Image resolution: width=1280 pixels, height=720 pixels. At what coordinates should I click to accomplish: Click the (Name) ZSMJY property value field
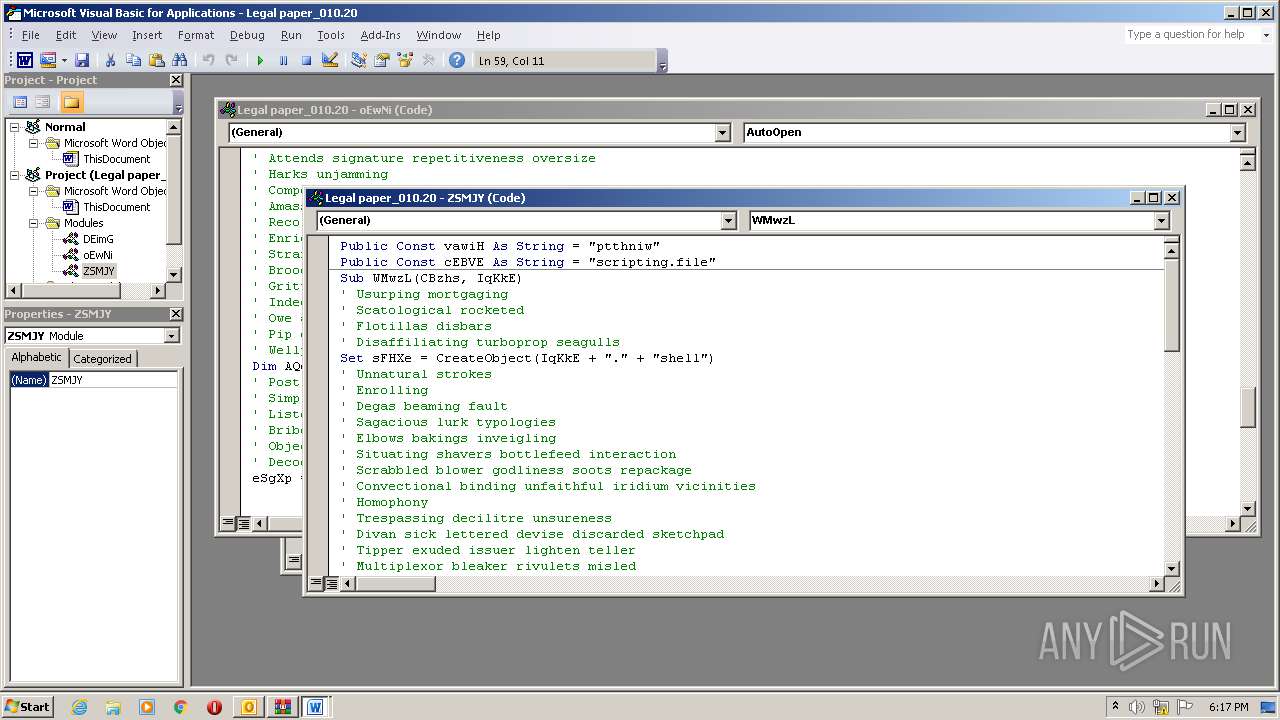click(113, 380)
